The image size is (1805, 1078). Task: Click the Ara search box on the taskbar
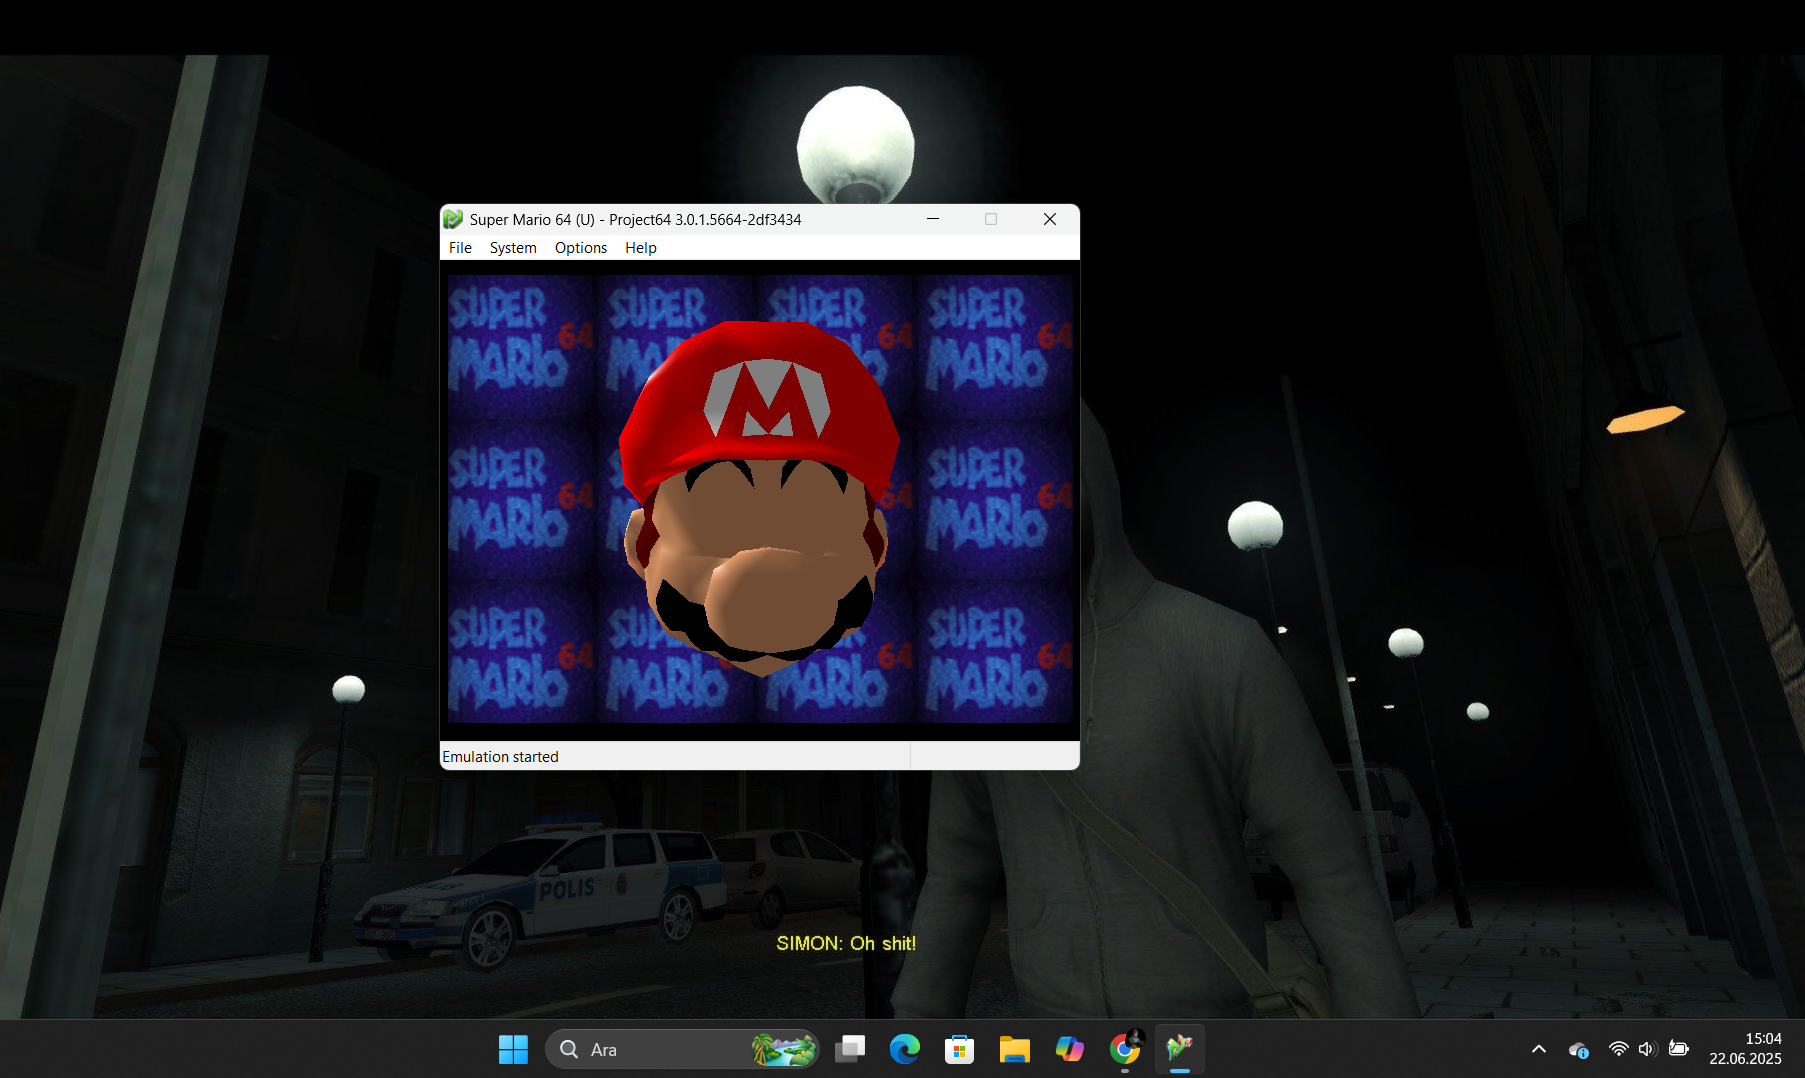tap(682, 1049)
